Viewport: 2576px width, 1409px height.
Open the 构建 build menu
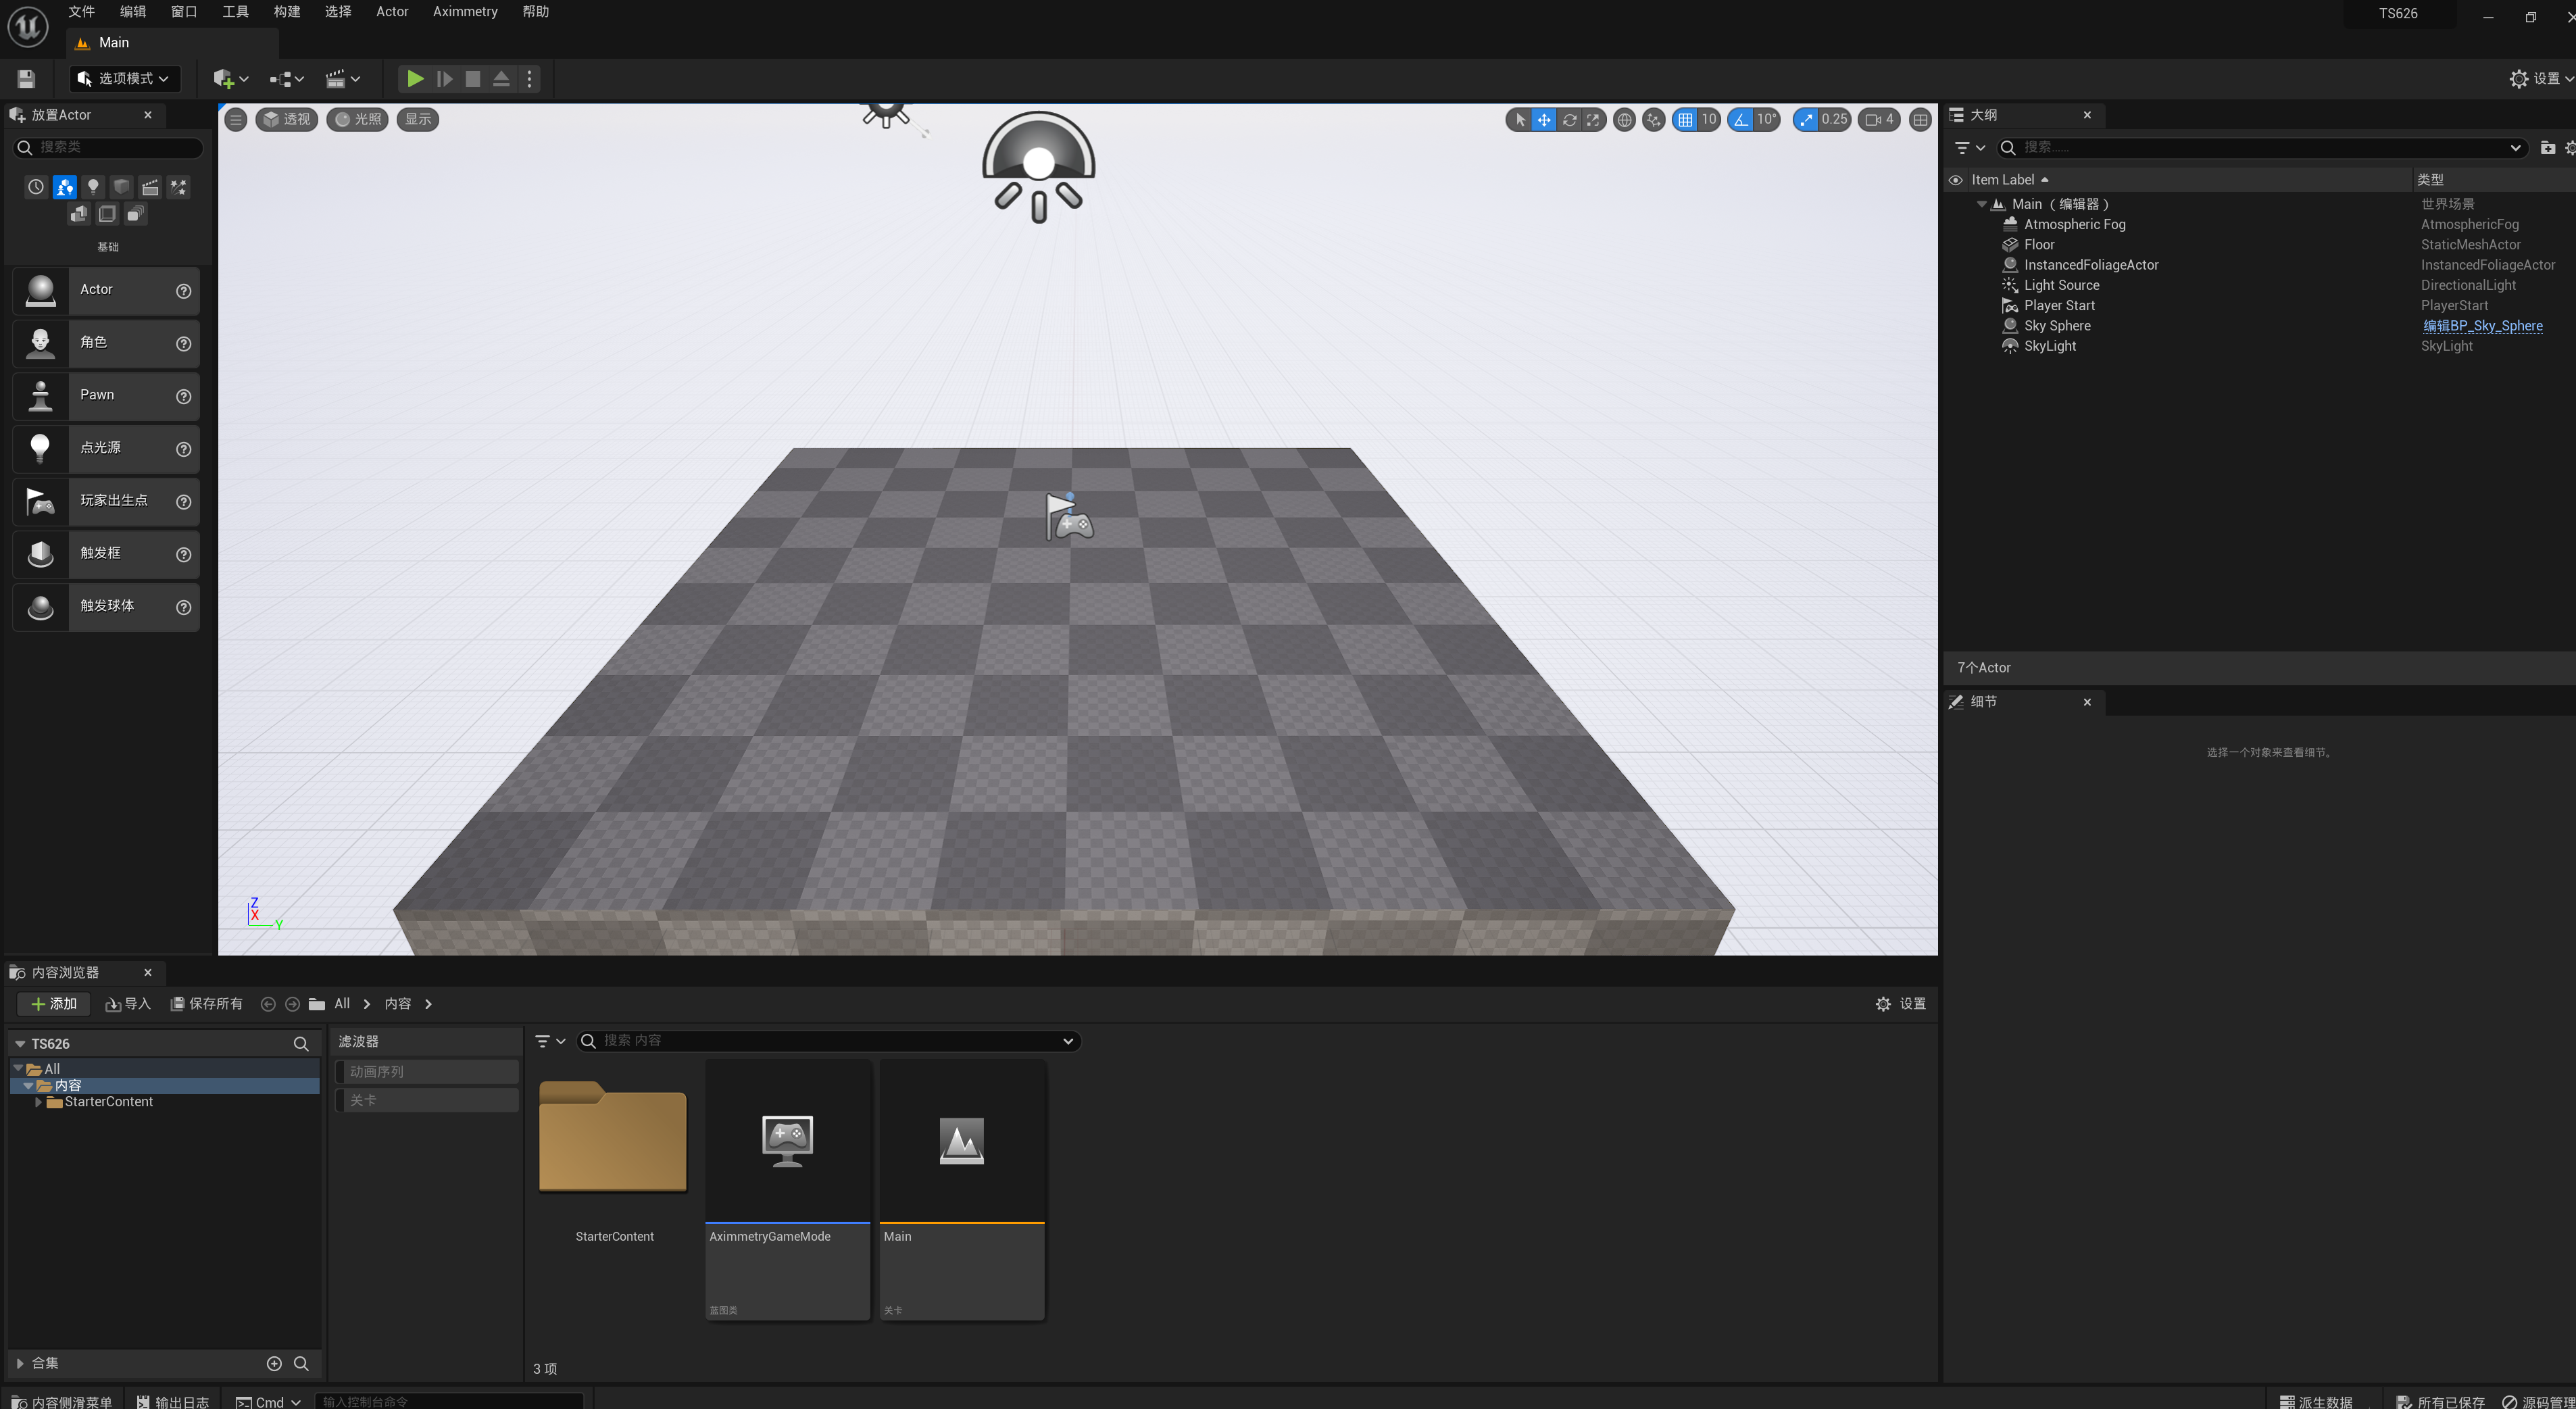click(287, 12)
